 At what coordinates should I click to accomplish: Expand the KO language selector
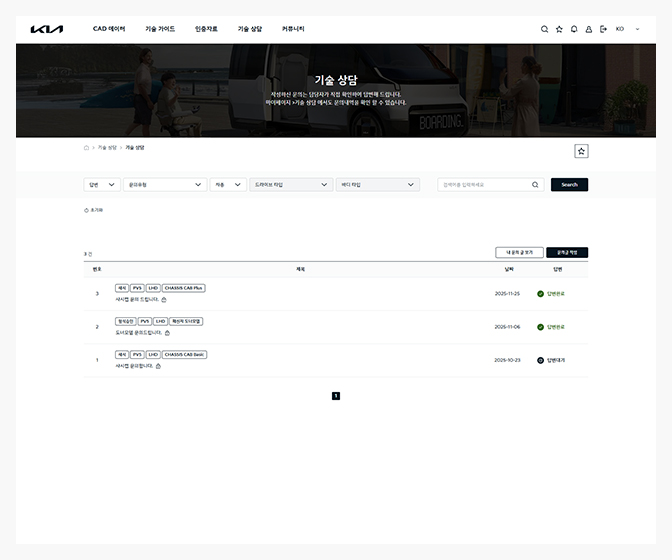point(627,29)
